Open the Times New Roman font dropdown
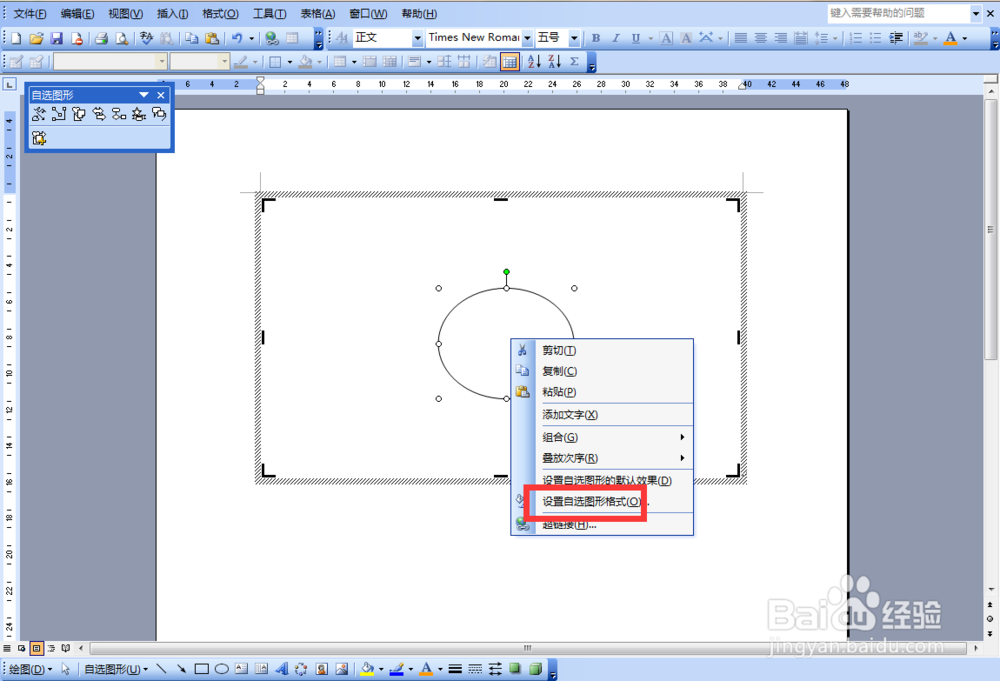The height and width of the screenshot is (681, 1000). pos(527,37)
